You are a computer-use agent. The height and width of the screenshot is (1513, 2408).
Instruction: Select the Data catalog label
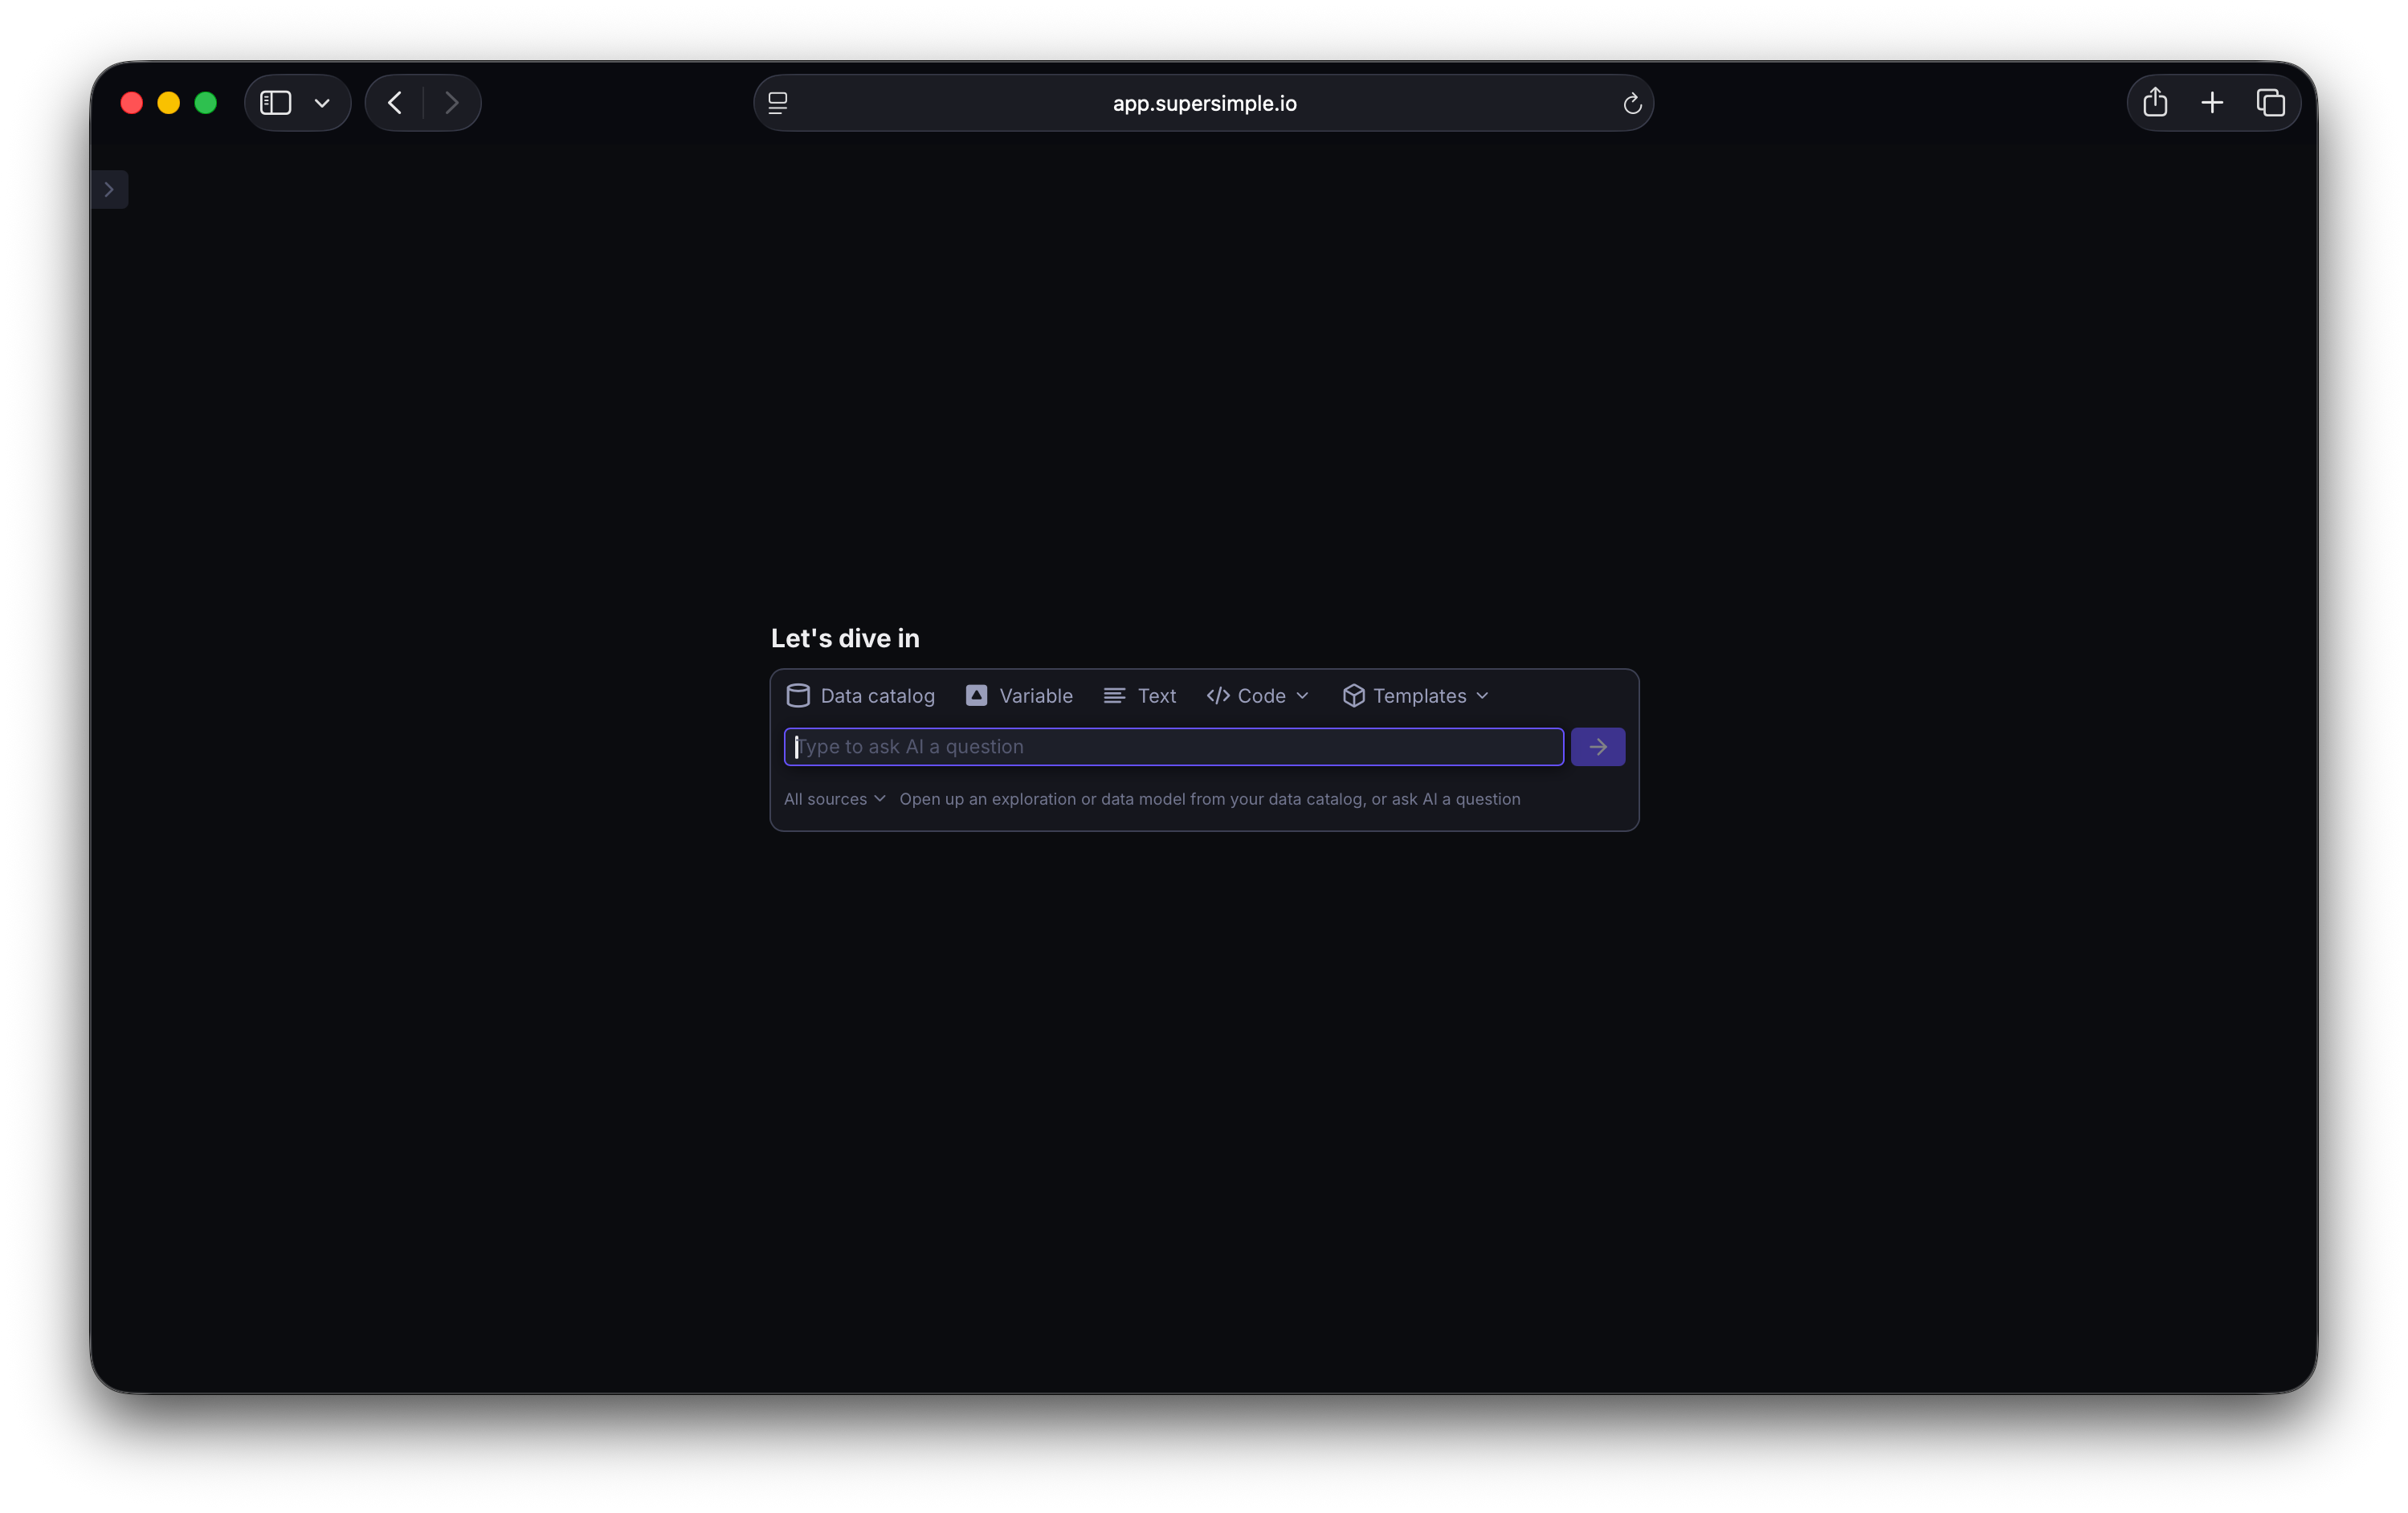[x=877, y=695]
